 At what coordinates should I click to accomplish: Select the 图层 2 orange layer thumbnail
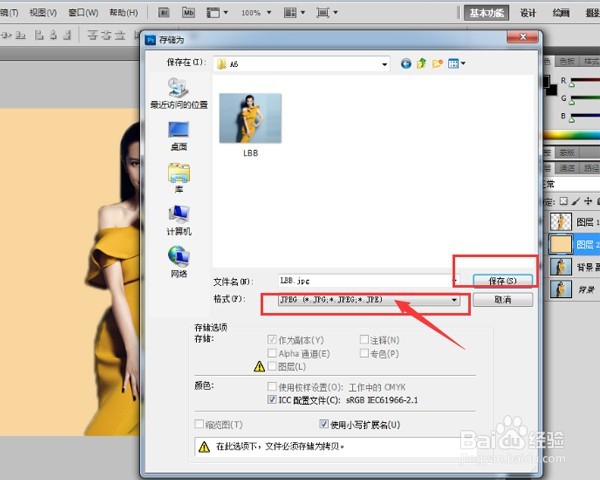561,244
